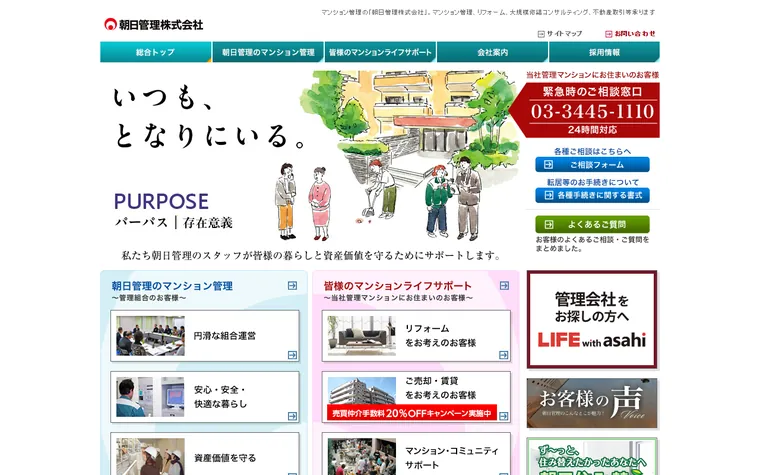Click the 円滑な組合運営 meeting photo
Image resolution: width=760 pixels, height=475 pixels.
[150, 336]
